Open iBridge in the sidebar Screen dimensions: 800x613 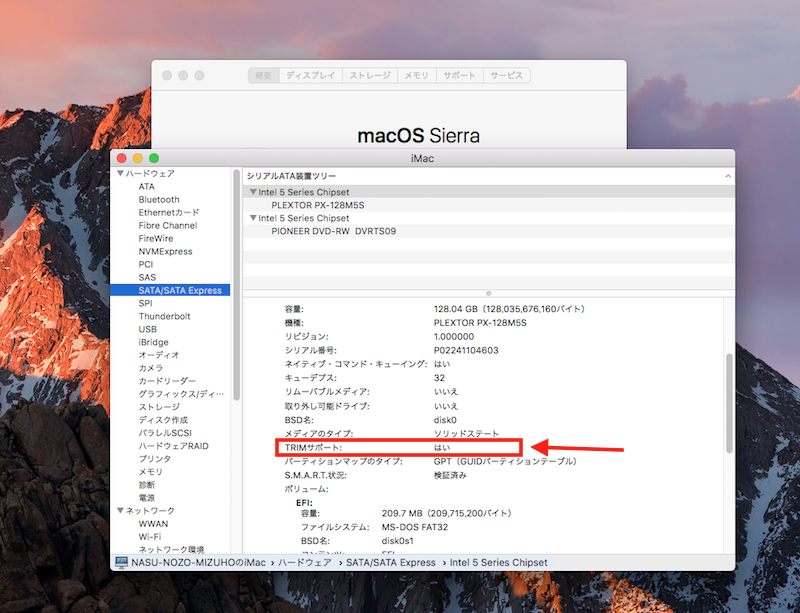click(x=154, y=342)
